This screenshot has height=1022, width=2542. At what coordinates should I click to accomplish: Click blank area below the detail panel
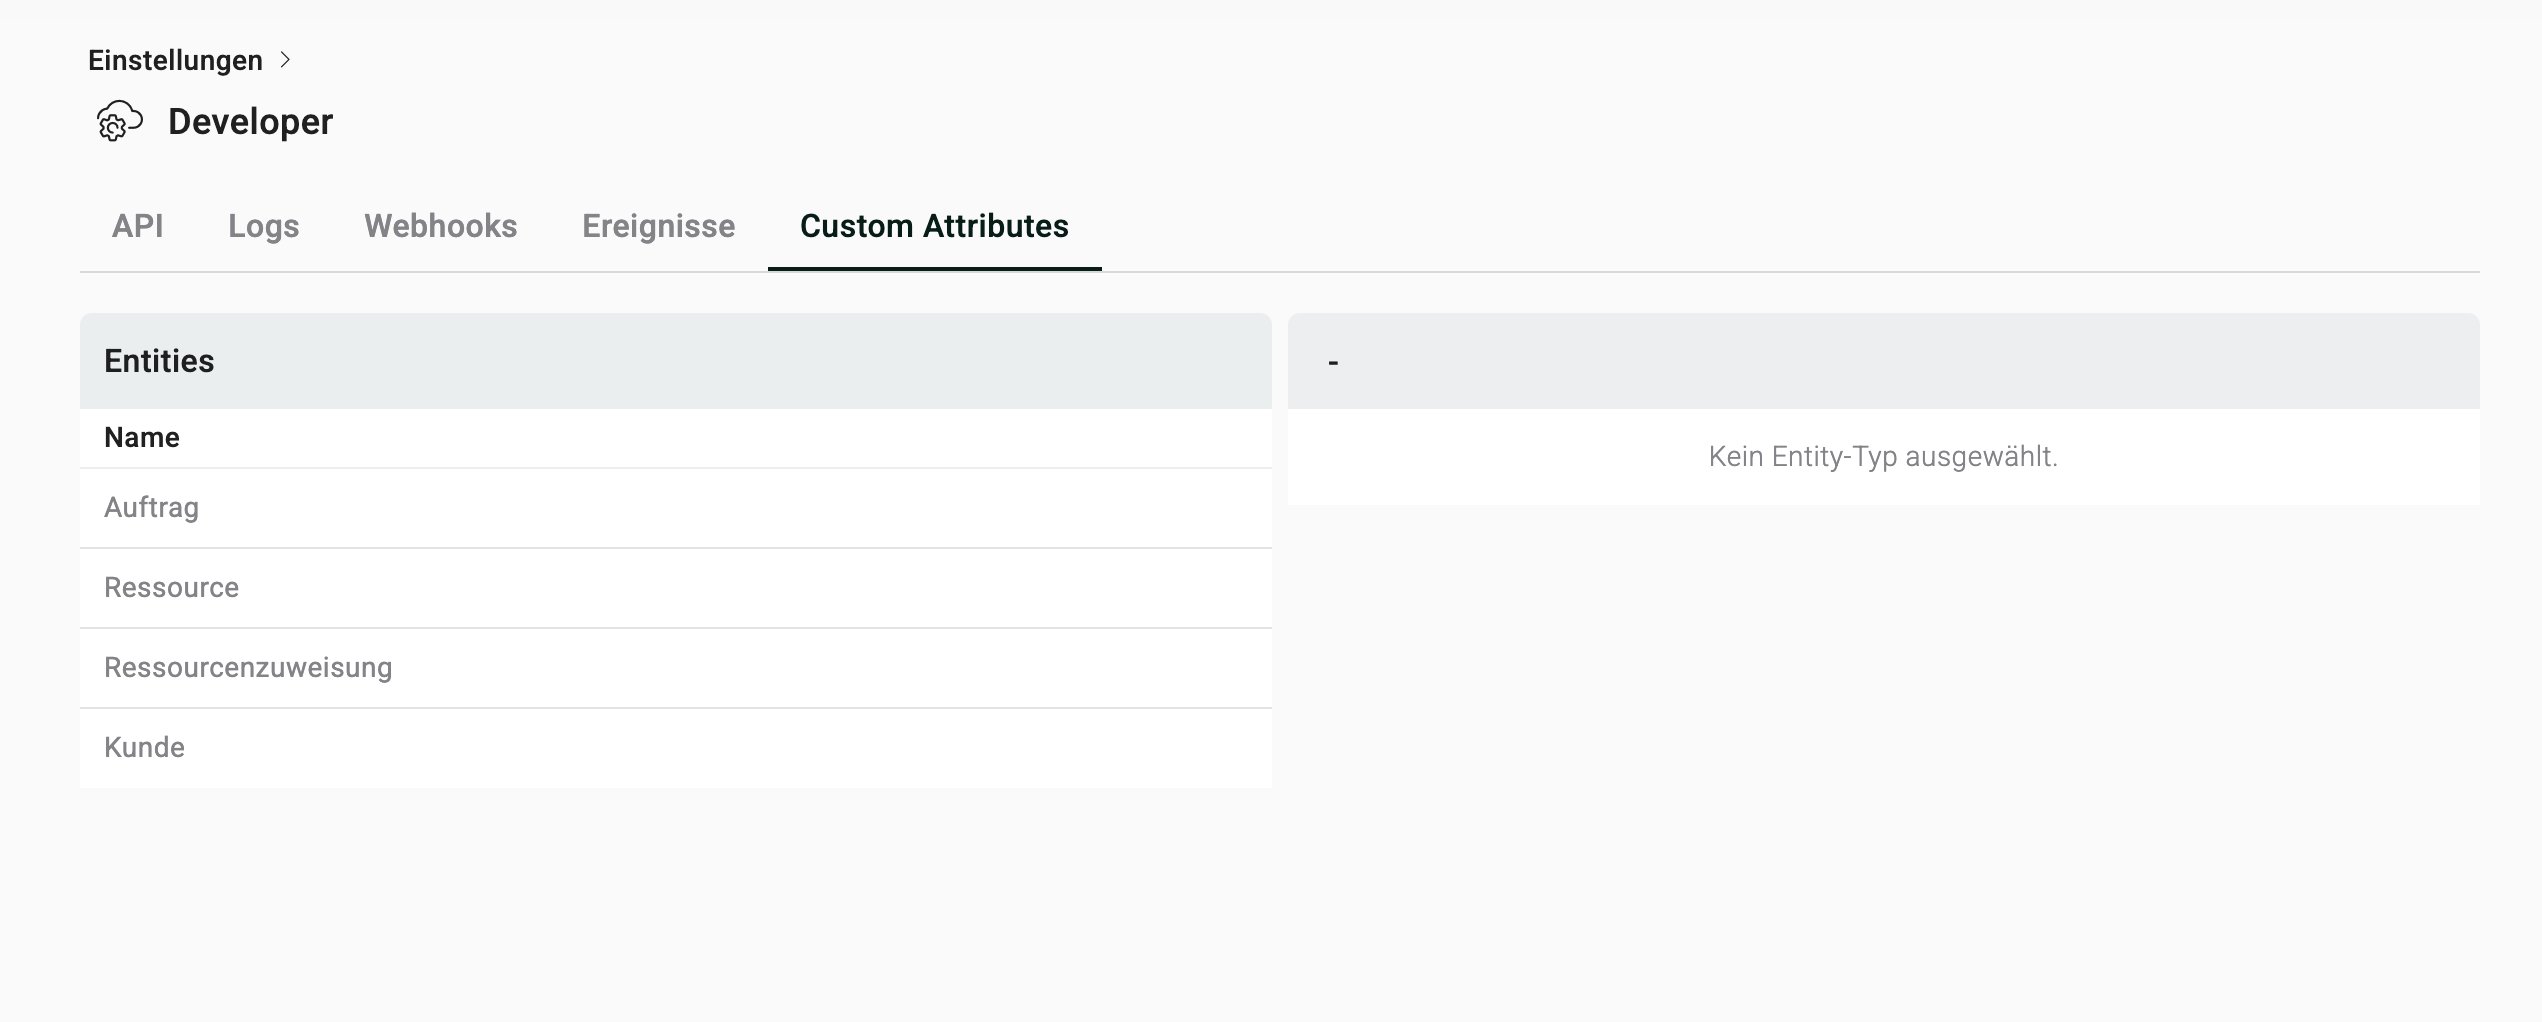pyautogui.click(x=1883, y=750)
